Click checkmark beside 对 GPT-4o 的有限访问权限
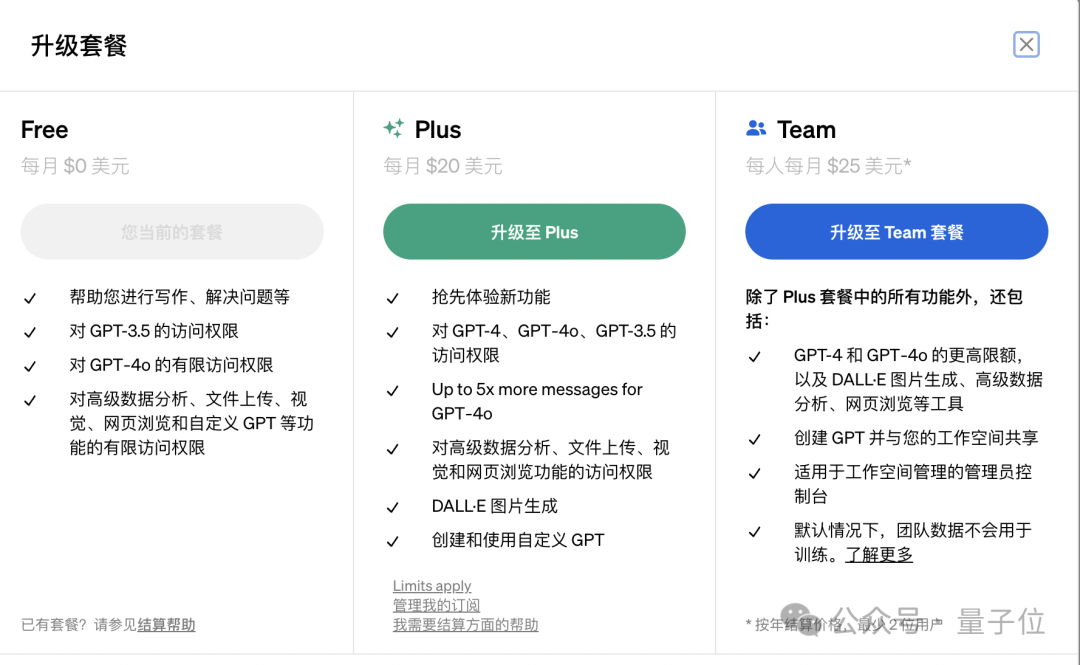The width and height of the screenshot is (1080, 665). tap(30, 366)
